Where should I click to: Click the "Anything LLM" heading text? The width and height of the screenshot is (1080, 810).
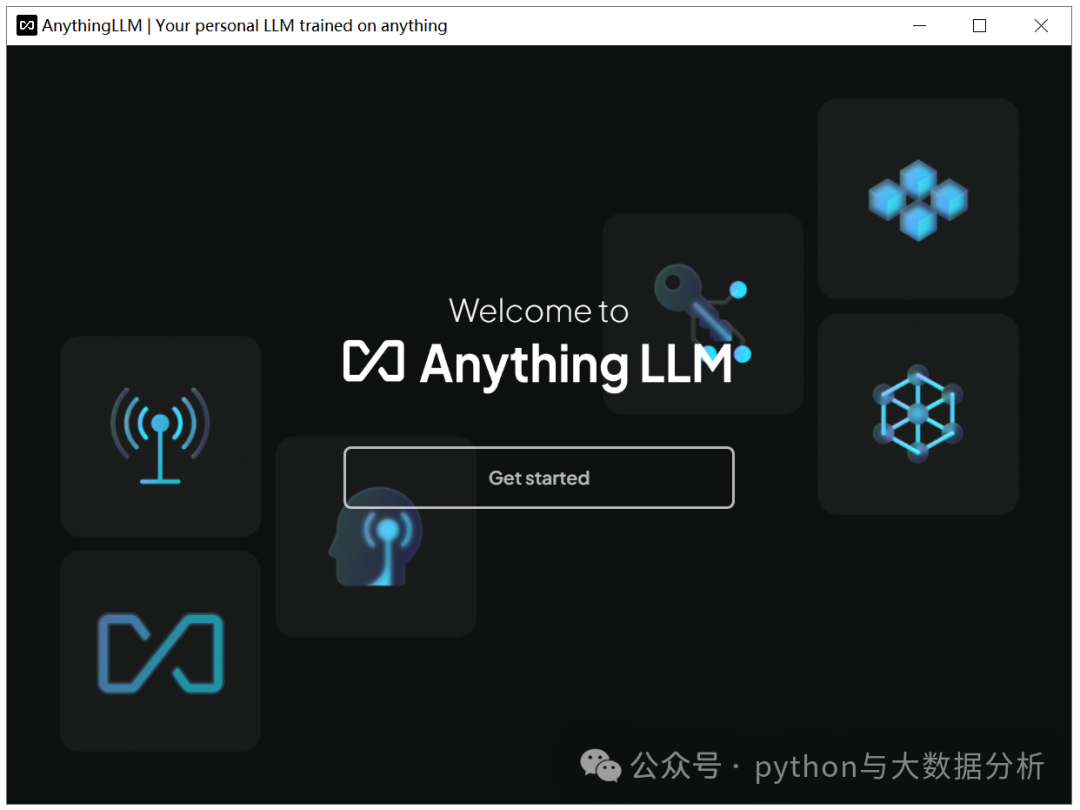[x=576, y=365]
